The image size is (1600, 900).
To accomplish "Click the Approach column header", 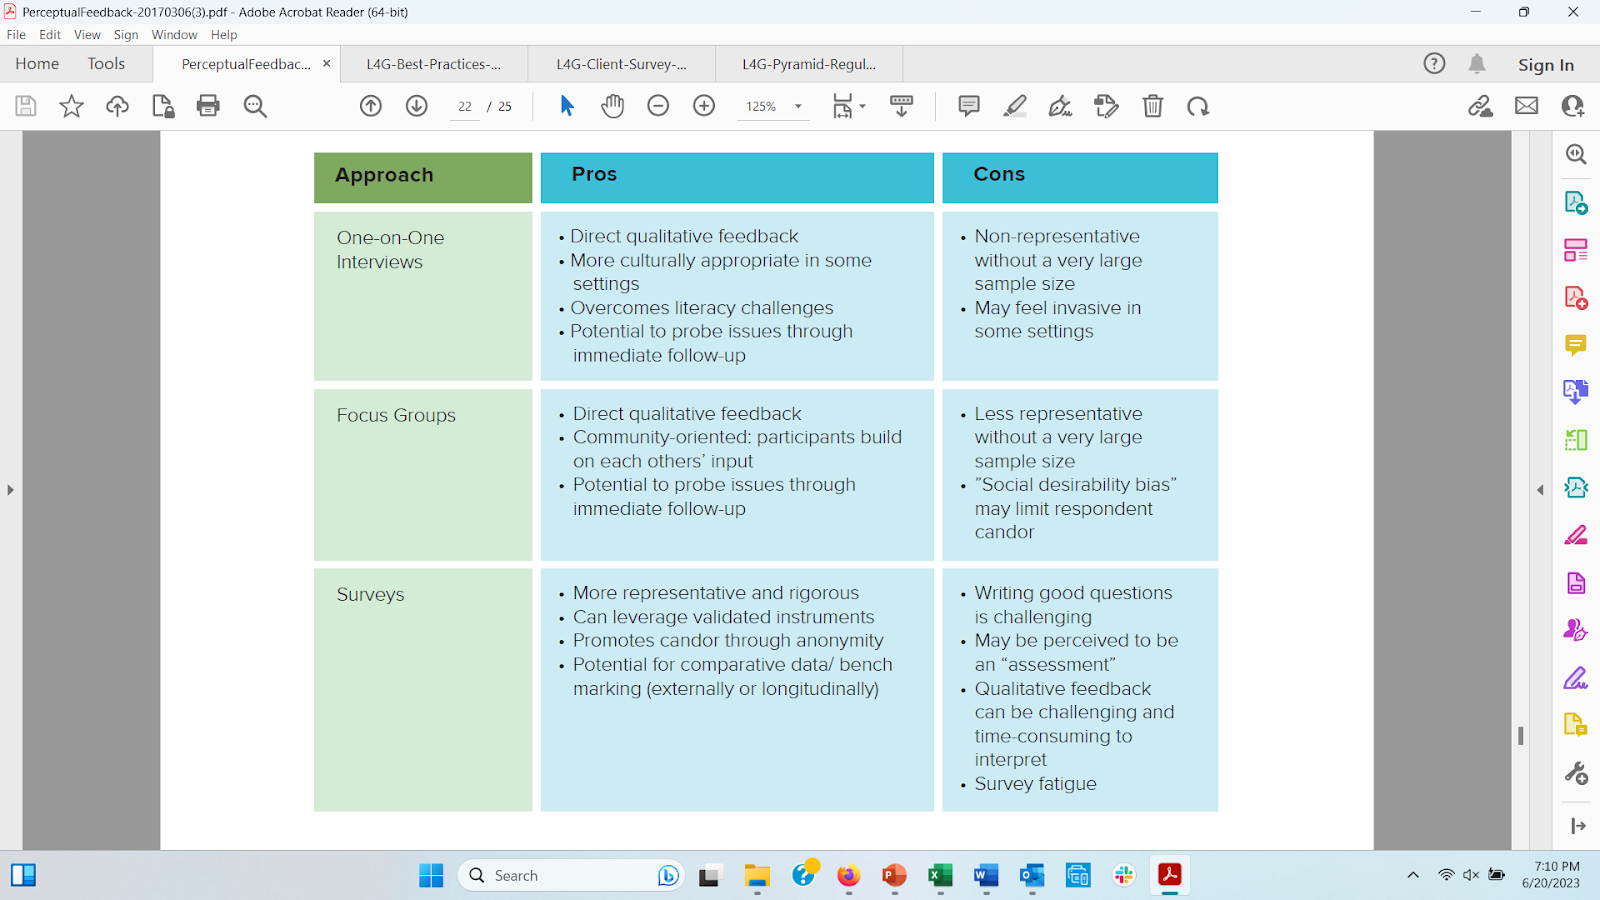I will (x=423, y=178).
